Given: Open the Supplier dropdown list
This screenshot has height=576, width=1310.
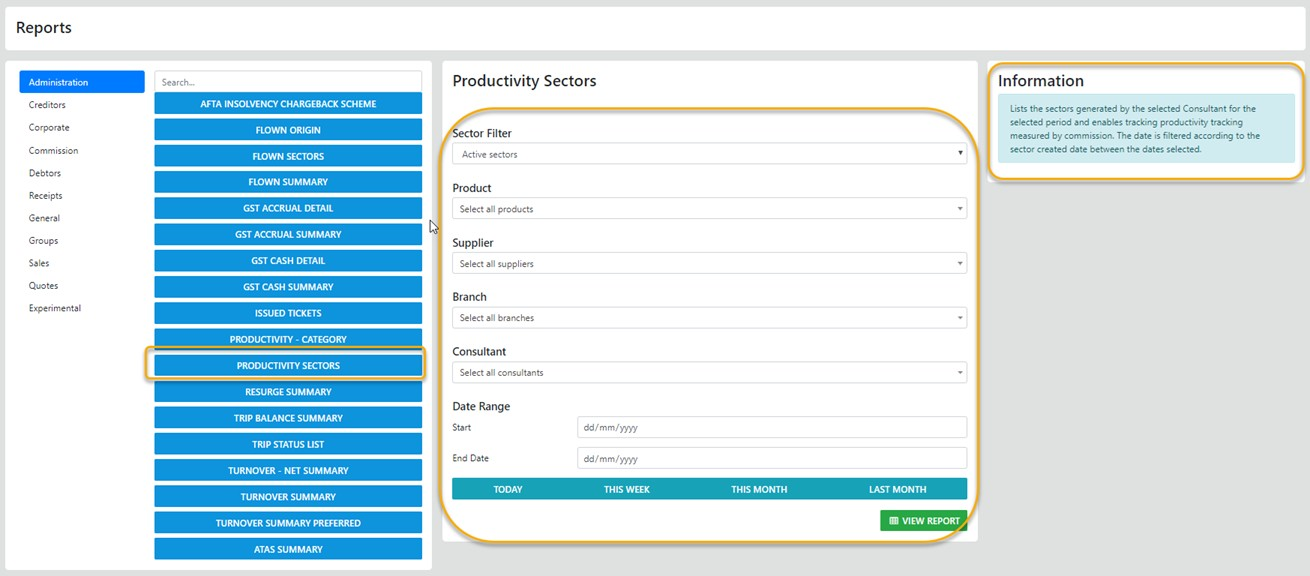Looking at the screenshot, I should point(709,264).
